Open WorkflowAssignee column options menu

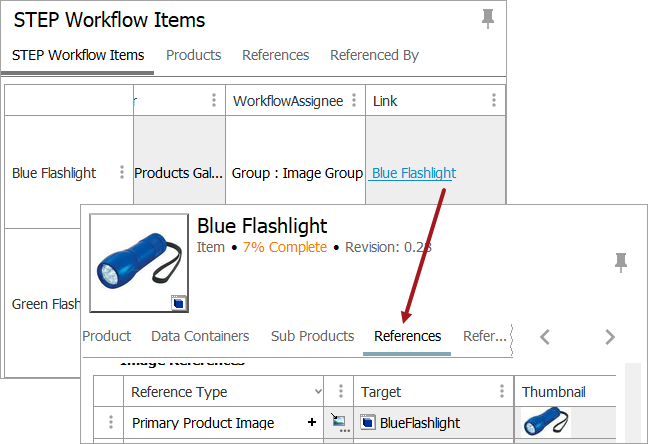(x=354, y=100)
